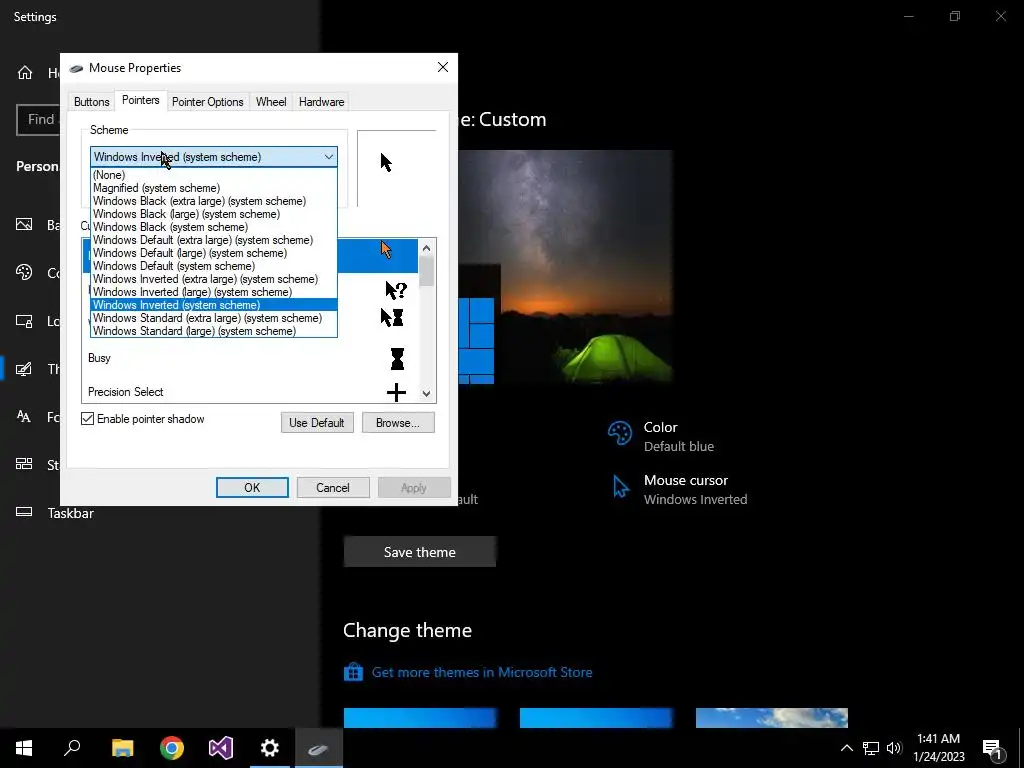
Task: Pick Windows Default (large) scheme
Action: pyautogui.click(x=214, y=253)
